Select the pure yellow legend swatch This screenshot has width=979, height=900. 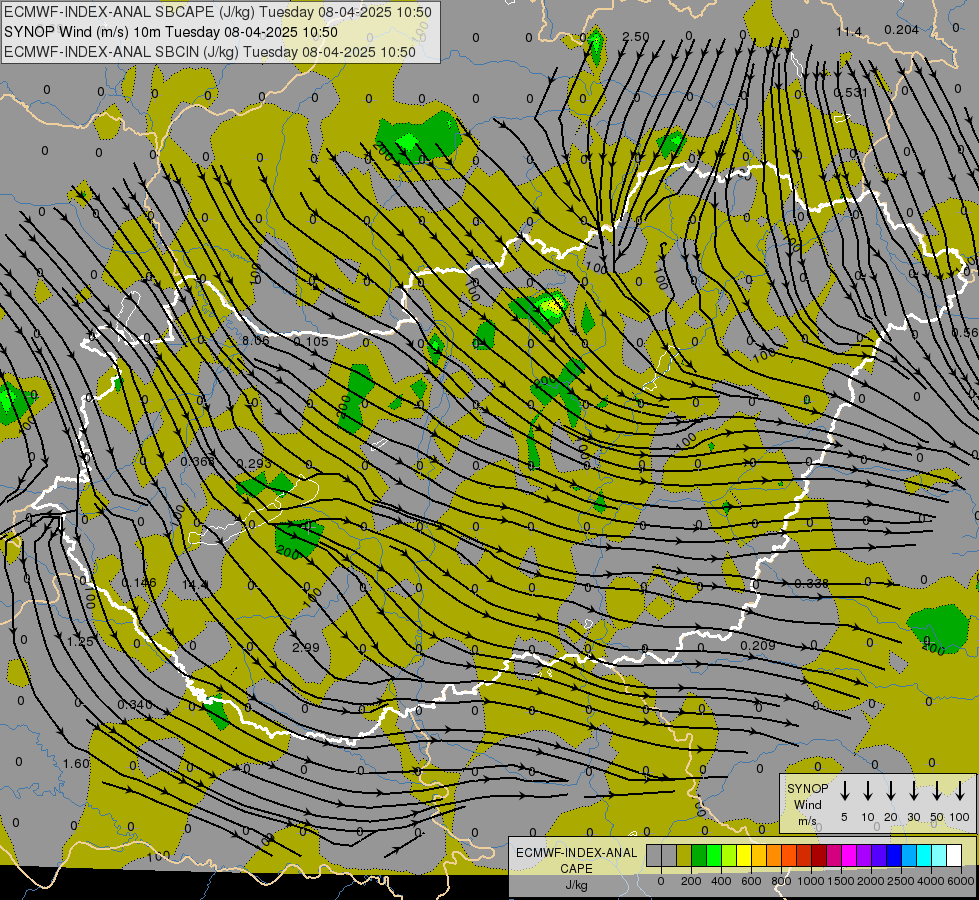coord(744,855)
